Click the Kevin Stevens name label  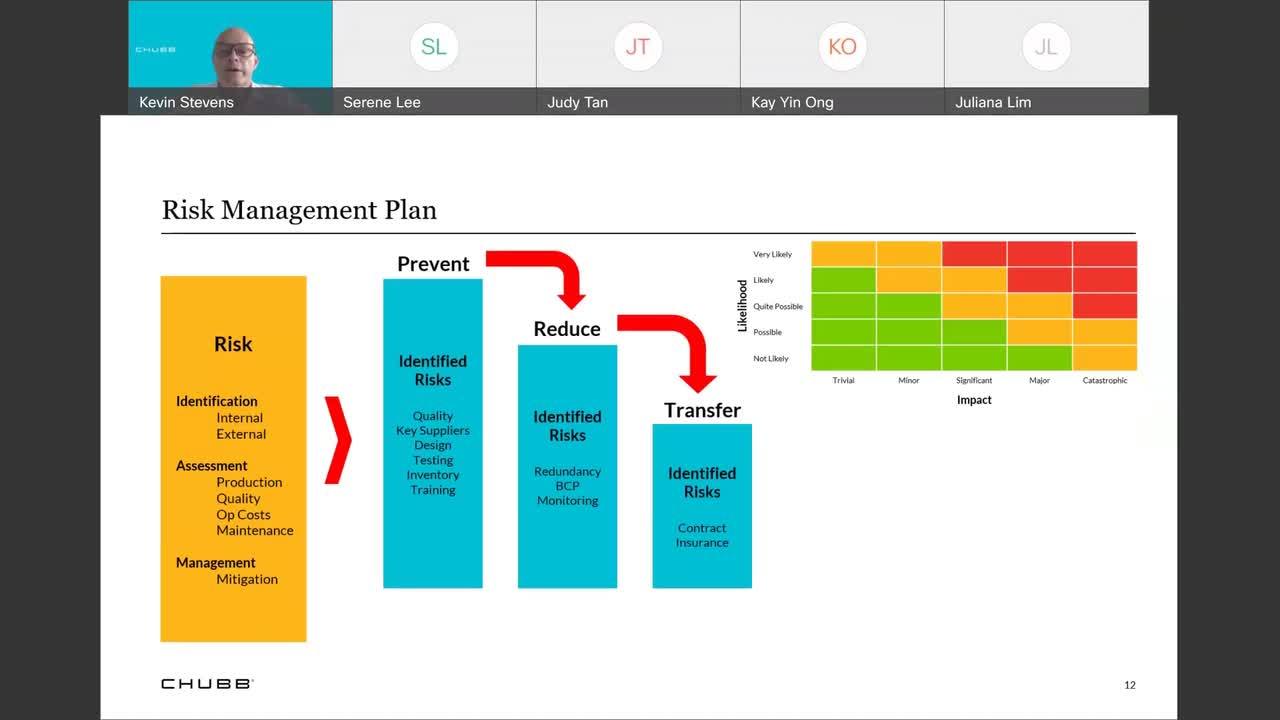coord(186,102)
